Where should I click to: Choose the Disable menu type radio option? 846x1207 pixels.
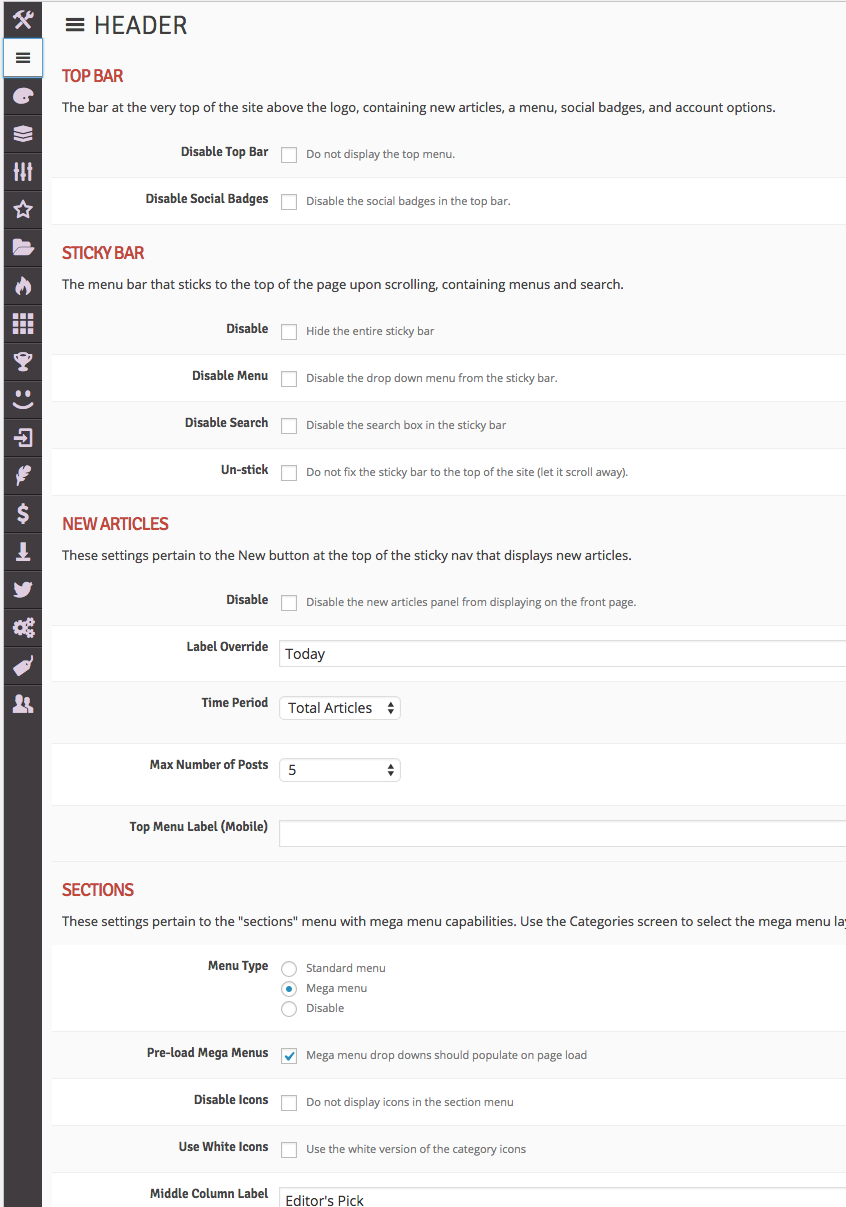pos(289,1009)
